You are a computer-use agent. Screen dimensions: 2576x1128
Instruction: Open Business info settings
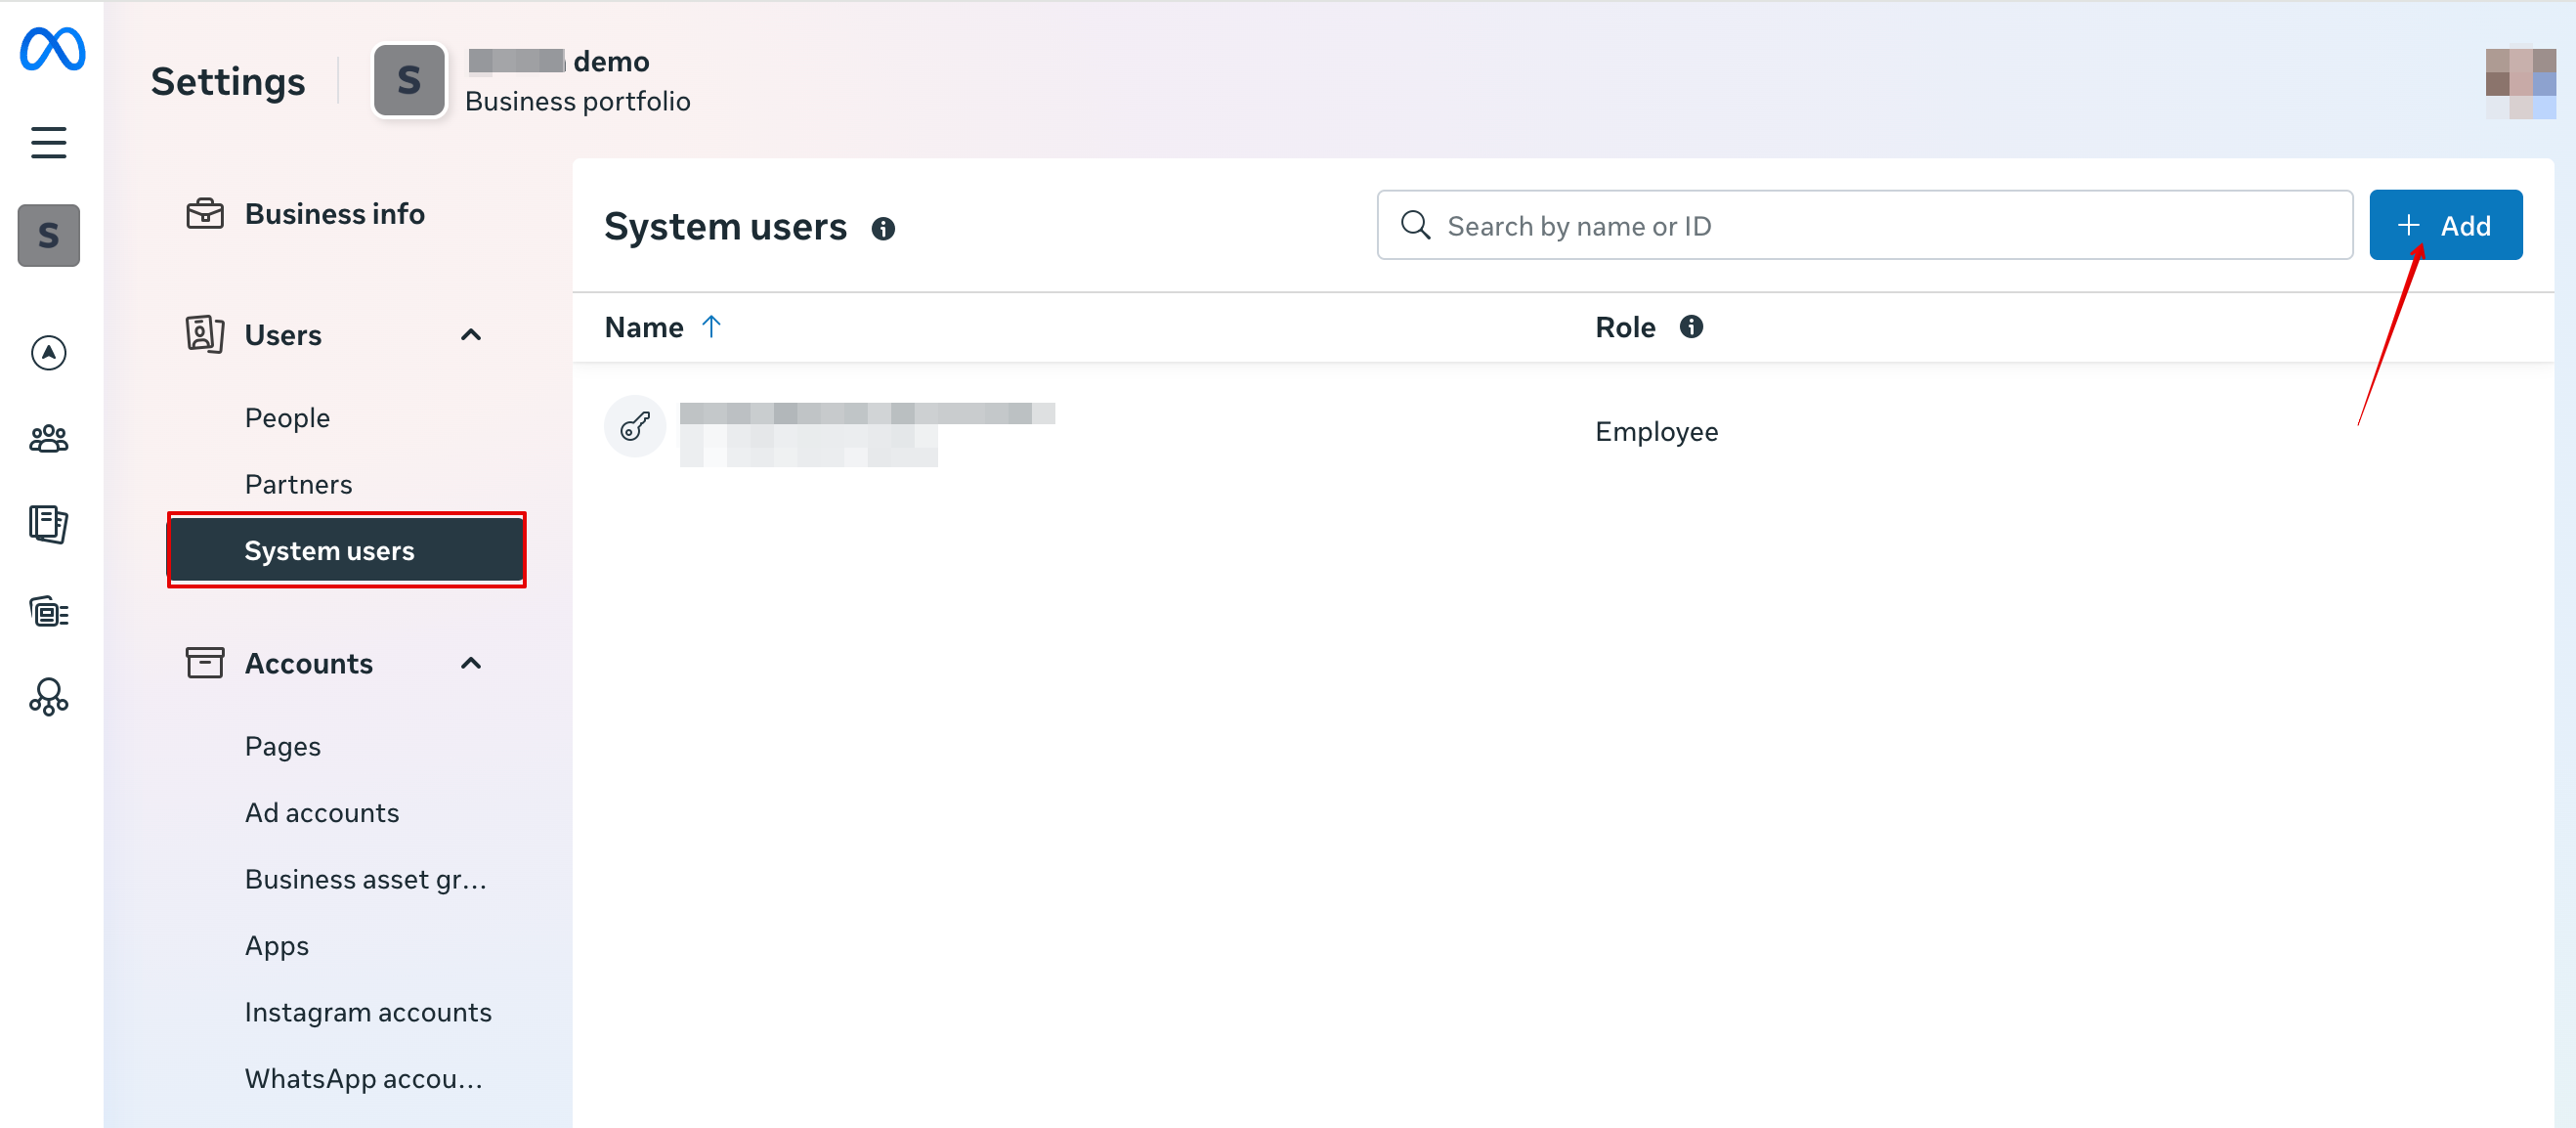tap(334, 214)
